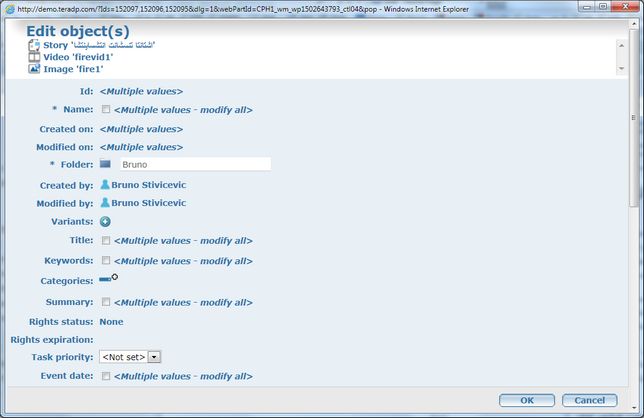Image resolution: width=644 pixels, height=418 pixels.
Task: Enable the Title modify-all checkbox
Action: point(106,240)
